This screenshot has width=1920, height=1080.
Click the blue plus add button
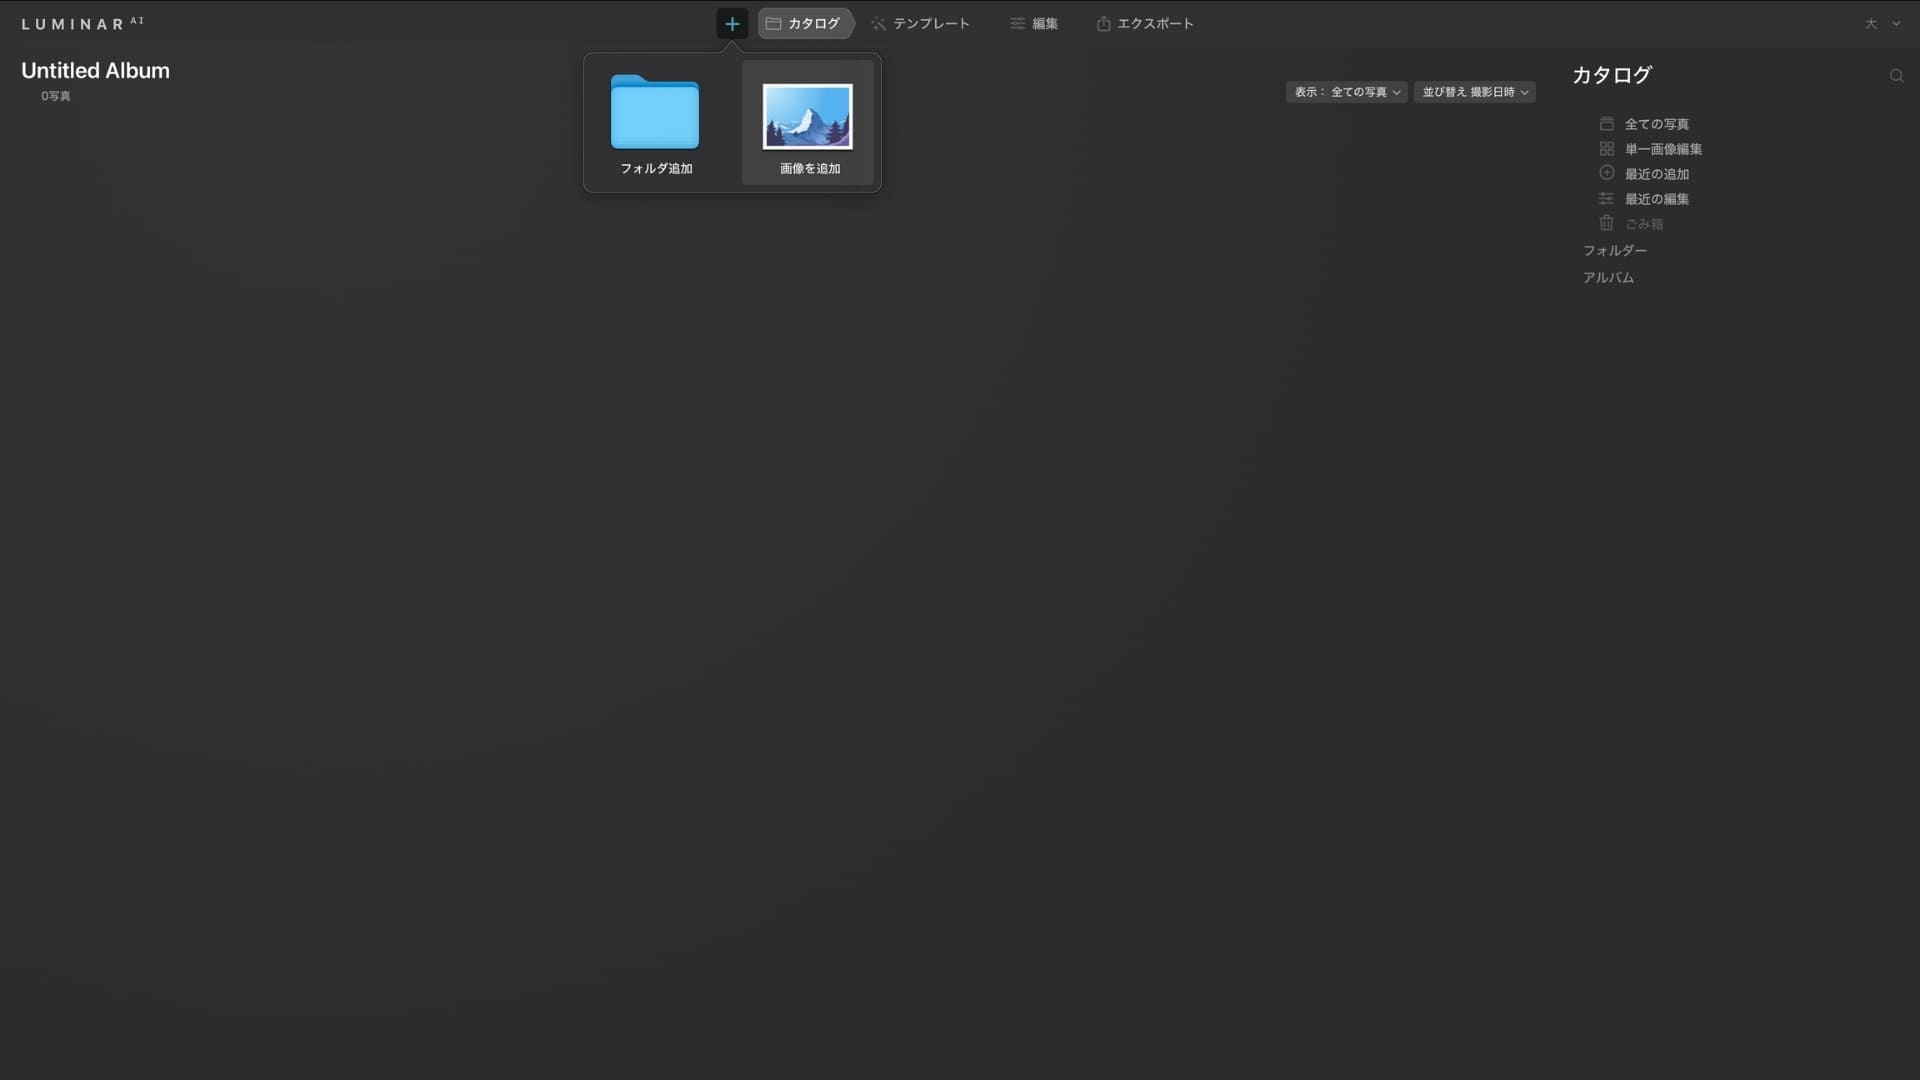[732, 23]
